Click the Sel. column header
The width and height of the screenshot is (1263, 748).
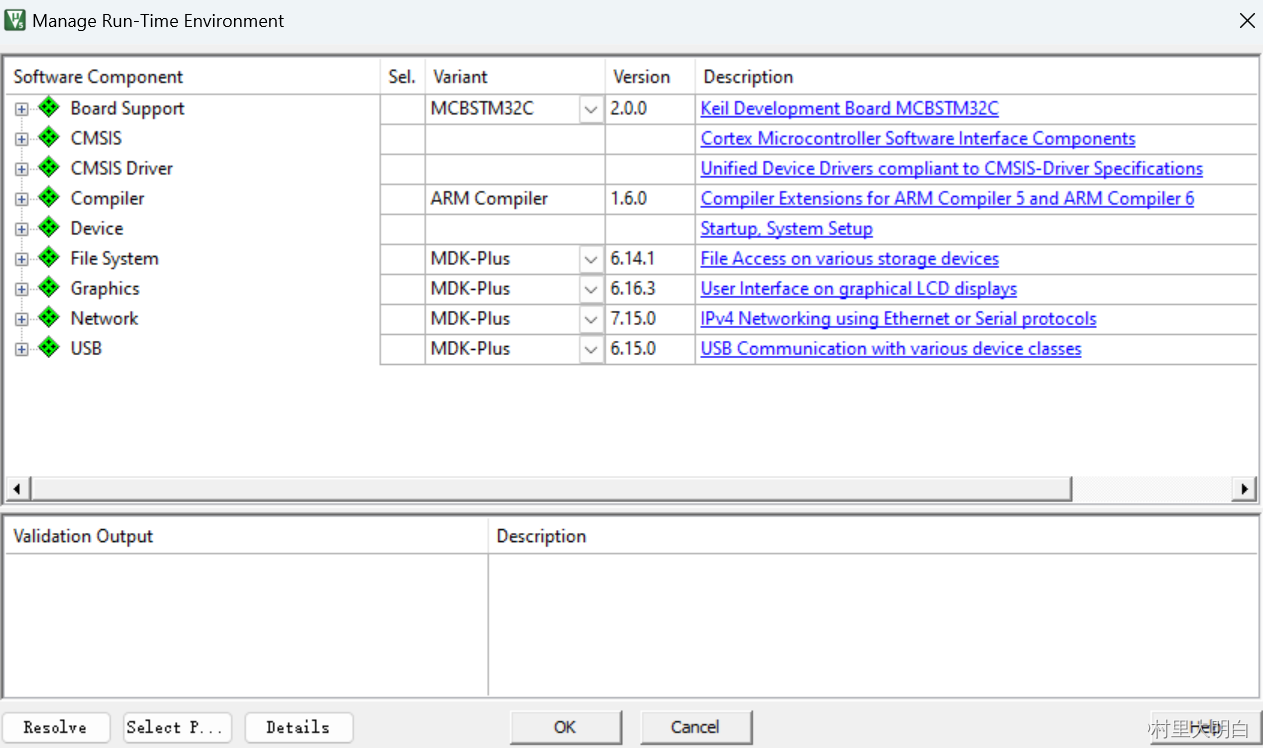pyautogui.click(x=402, y=77)
